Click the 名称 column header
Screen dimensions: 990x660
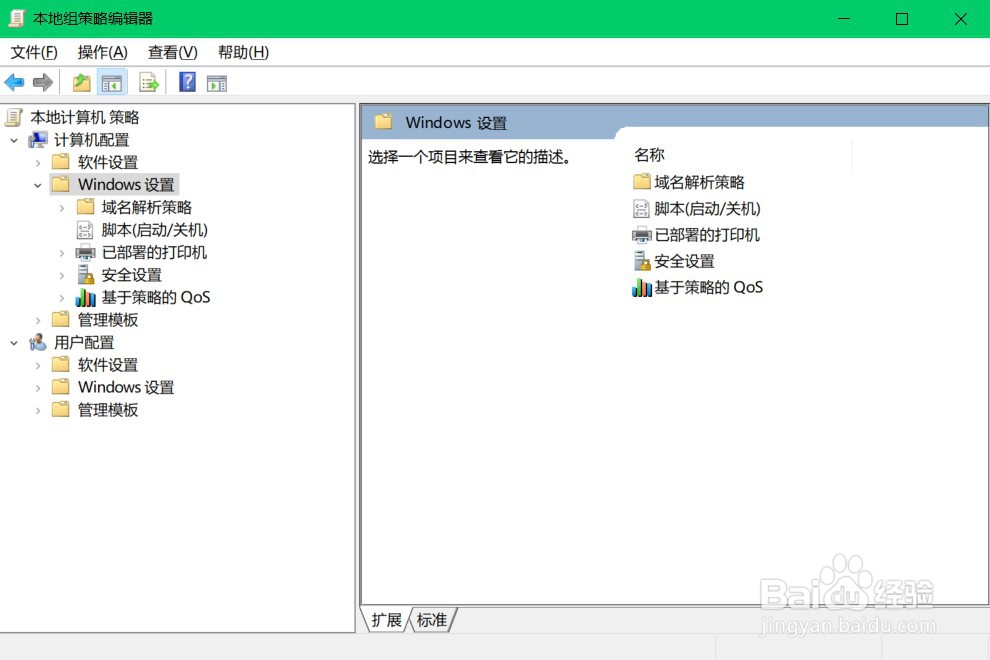pos(650,154)
